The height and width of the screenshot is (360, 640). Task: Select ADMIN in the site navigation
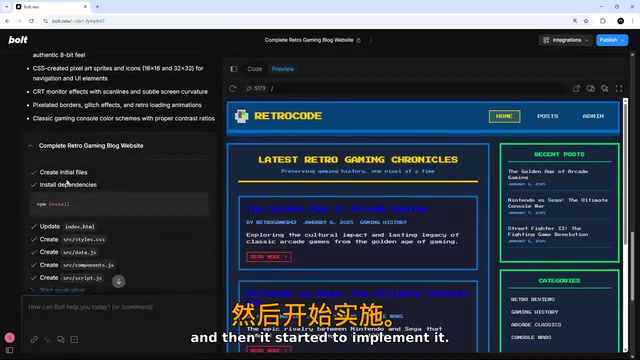click(593, 116)
